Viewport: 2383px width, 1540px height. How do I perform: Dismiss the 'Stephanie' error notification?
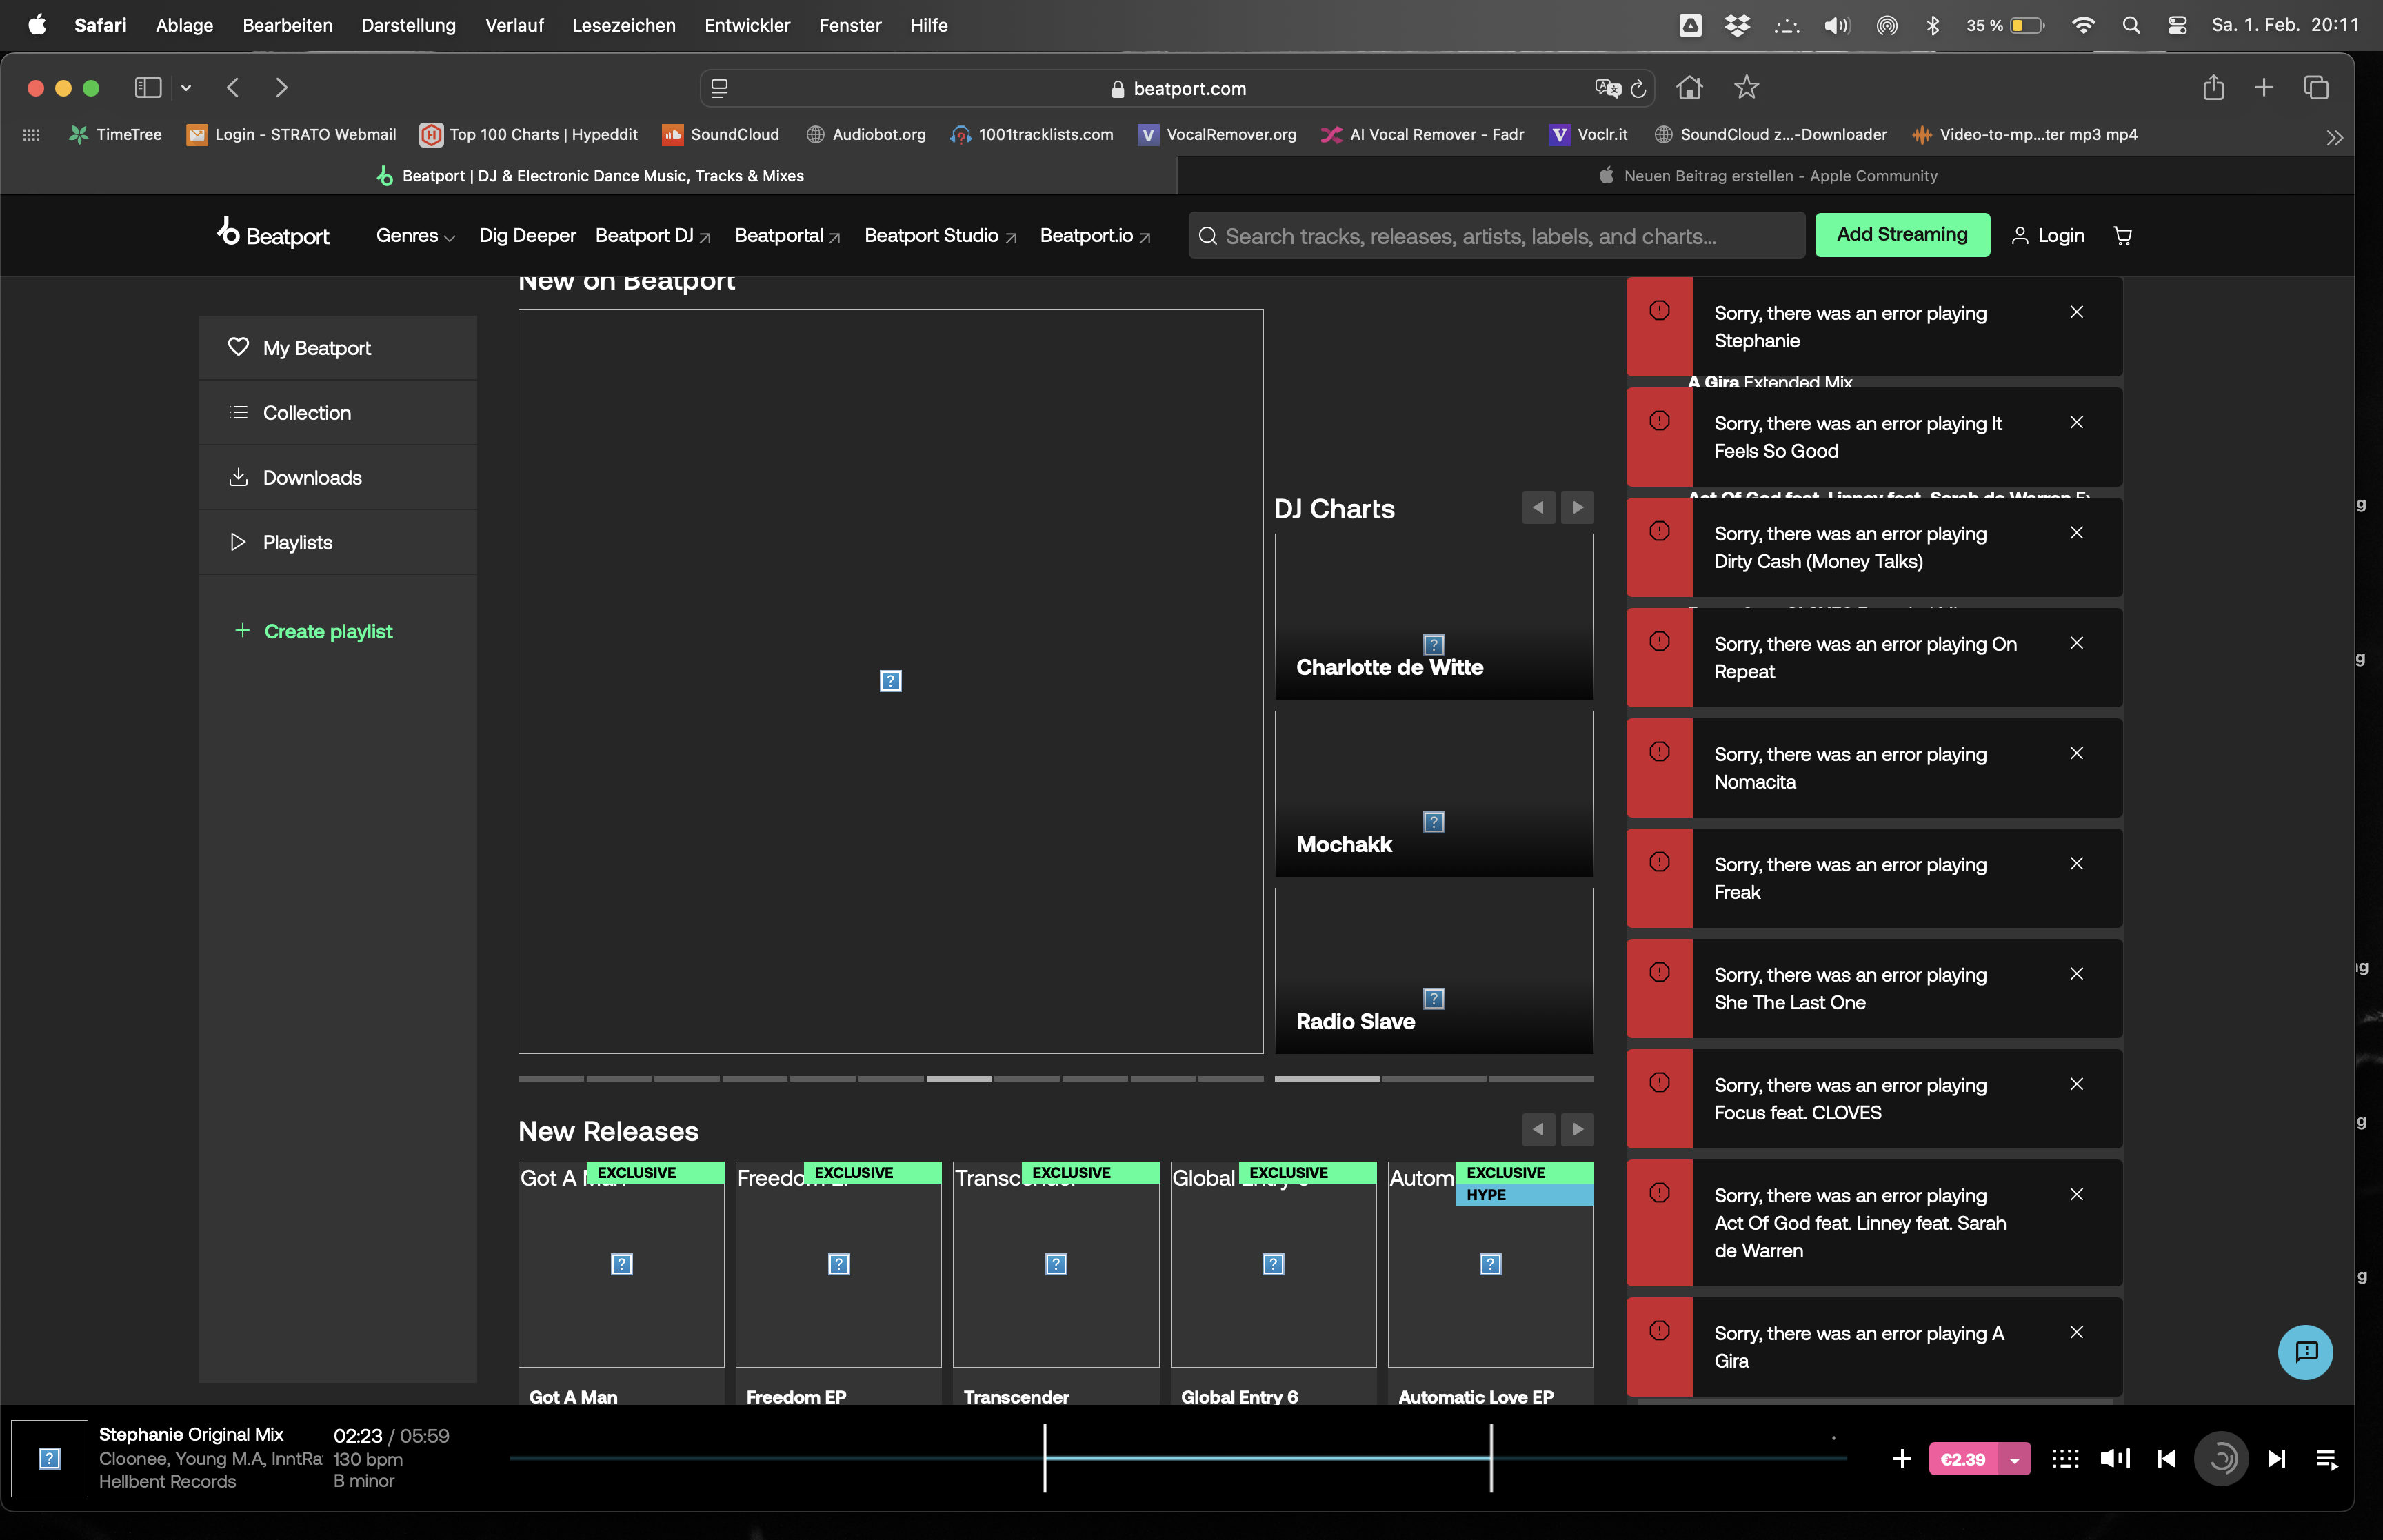point(2076,312)
